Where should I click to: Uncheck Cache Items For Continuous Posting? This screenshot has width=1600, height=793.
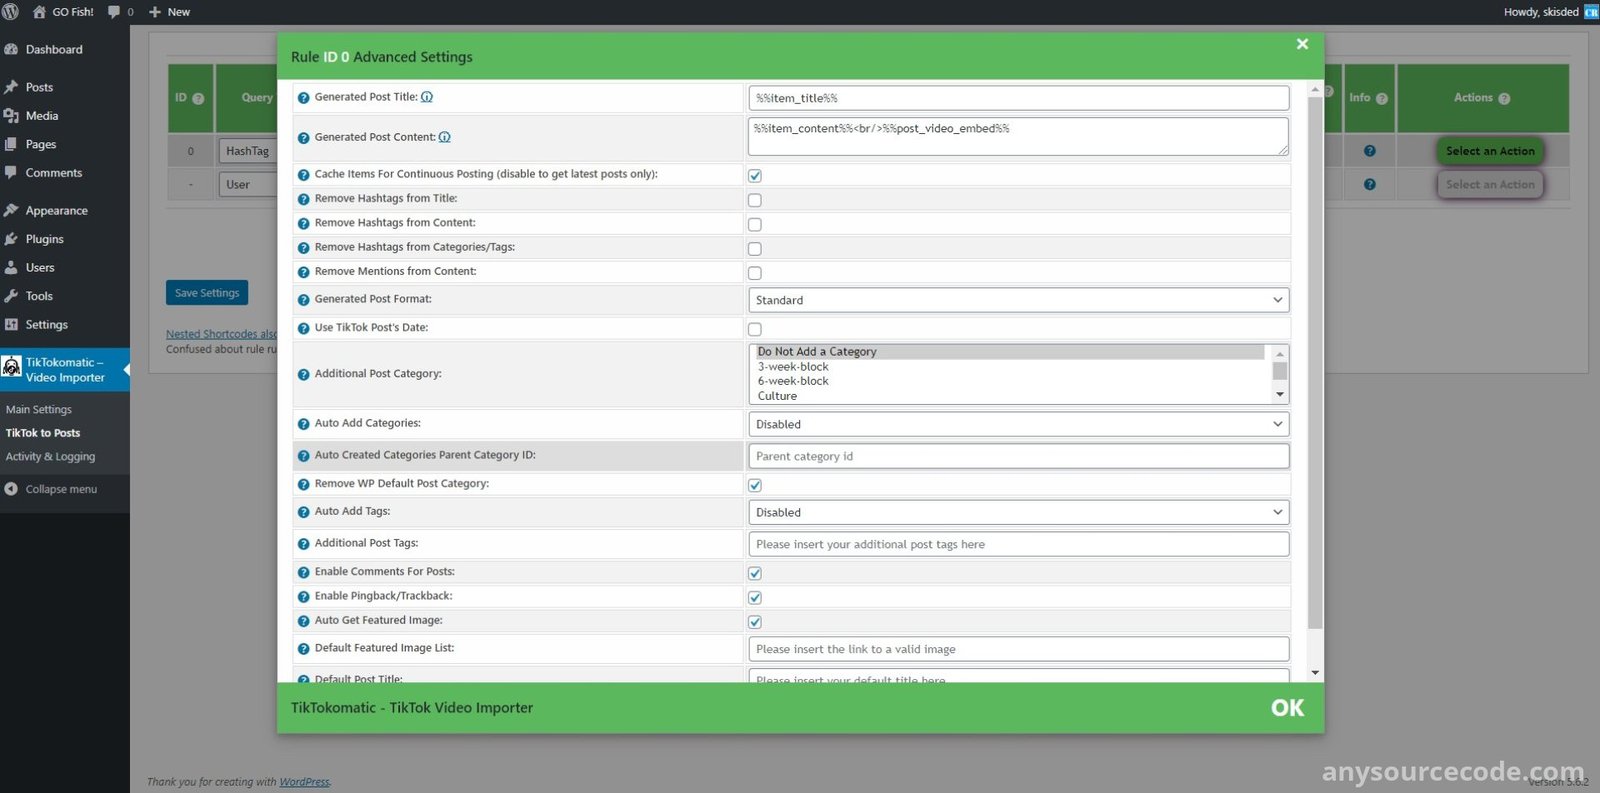(x=755, y=175)
